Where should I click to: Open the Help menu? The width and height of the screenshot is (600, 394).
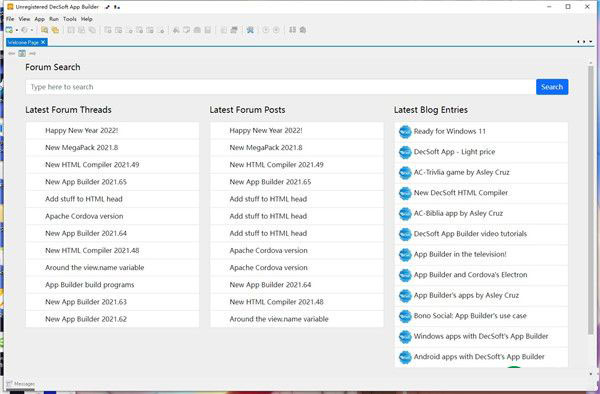pyautogui.click(x=86, y=19)
